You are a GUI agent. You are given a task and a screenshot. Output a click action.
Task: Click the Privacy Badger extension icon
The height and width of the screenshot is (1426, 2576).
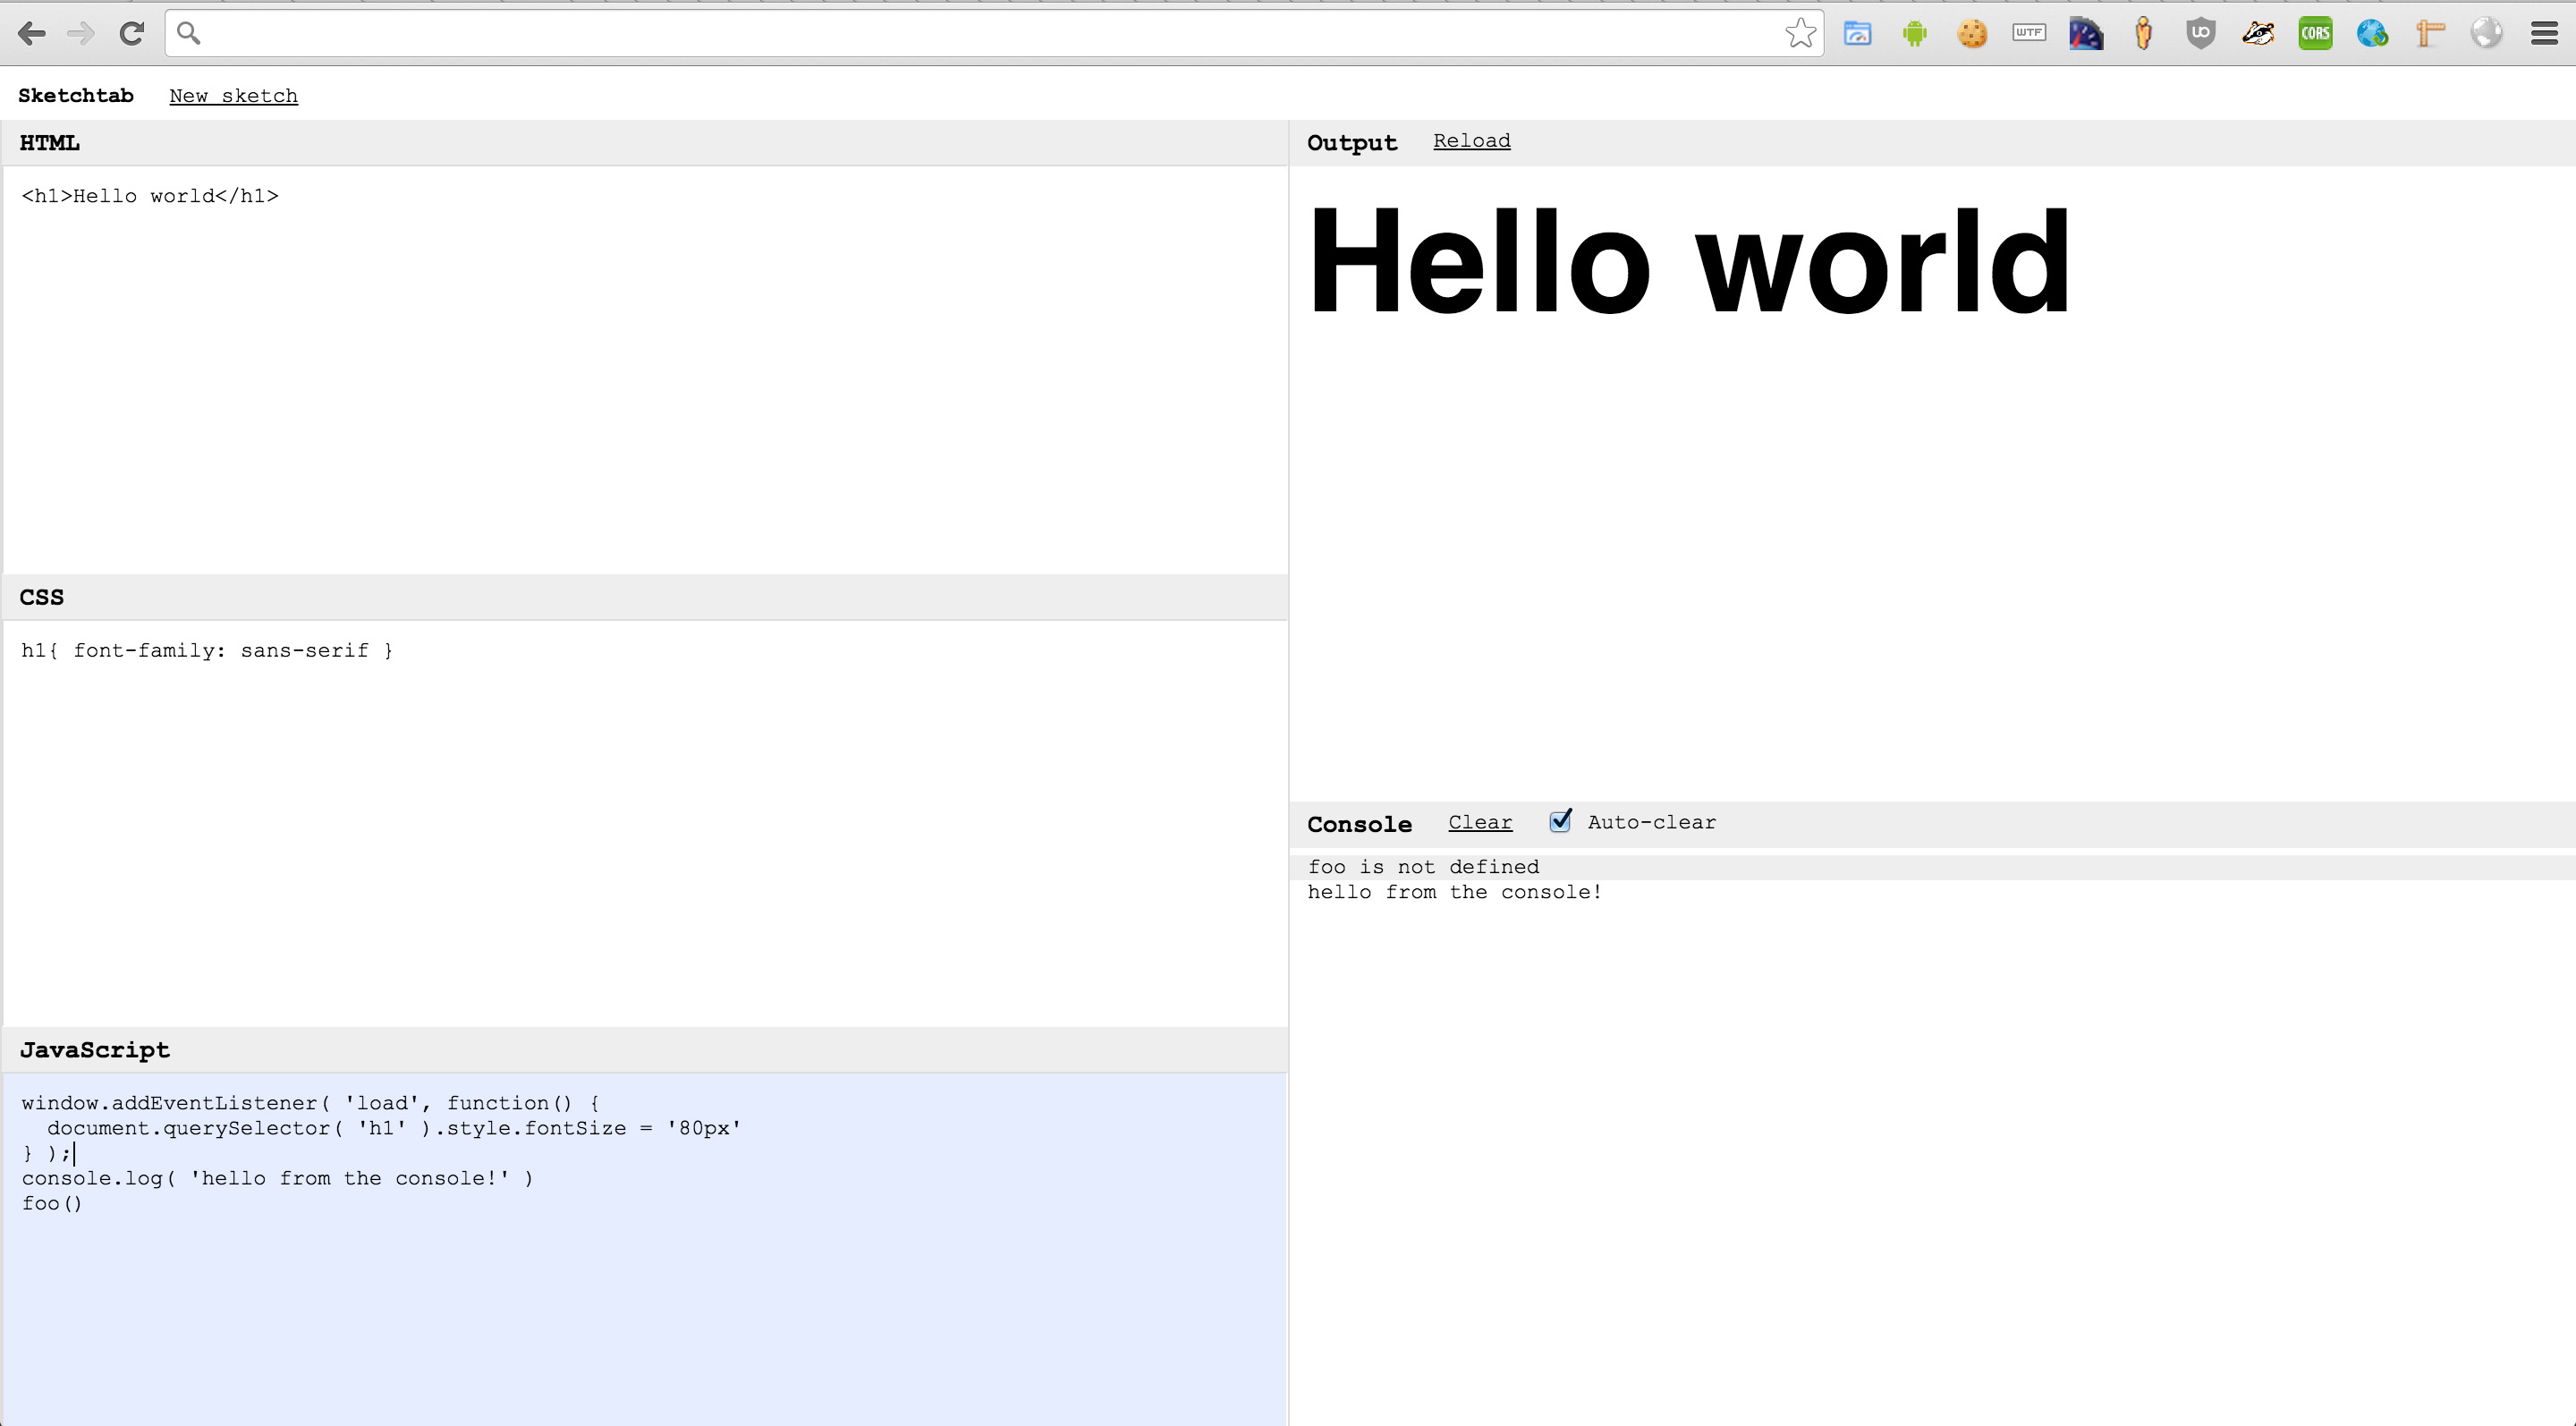(x=2258, y=34)
